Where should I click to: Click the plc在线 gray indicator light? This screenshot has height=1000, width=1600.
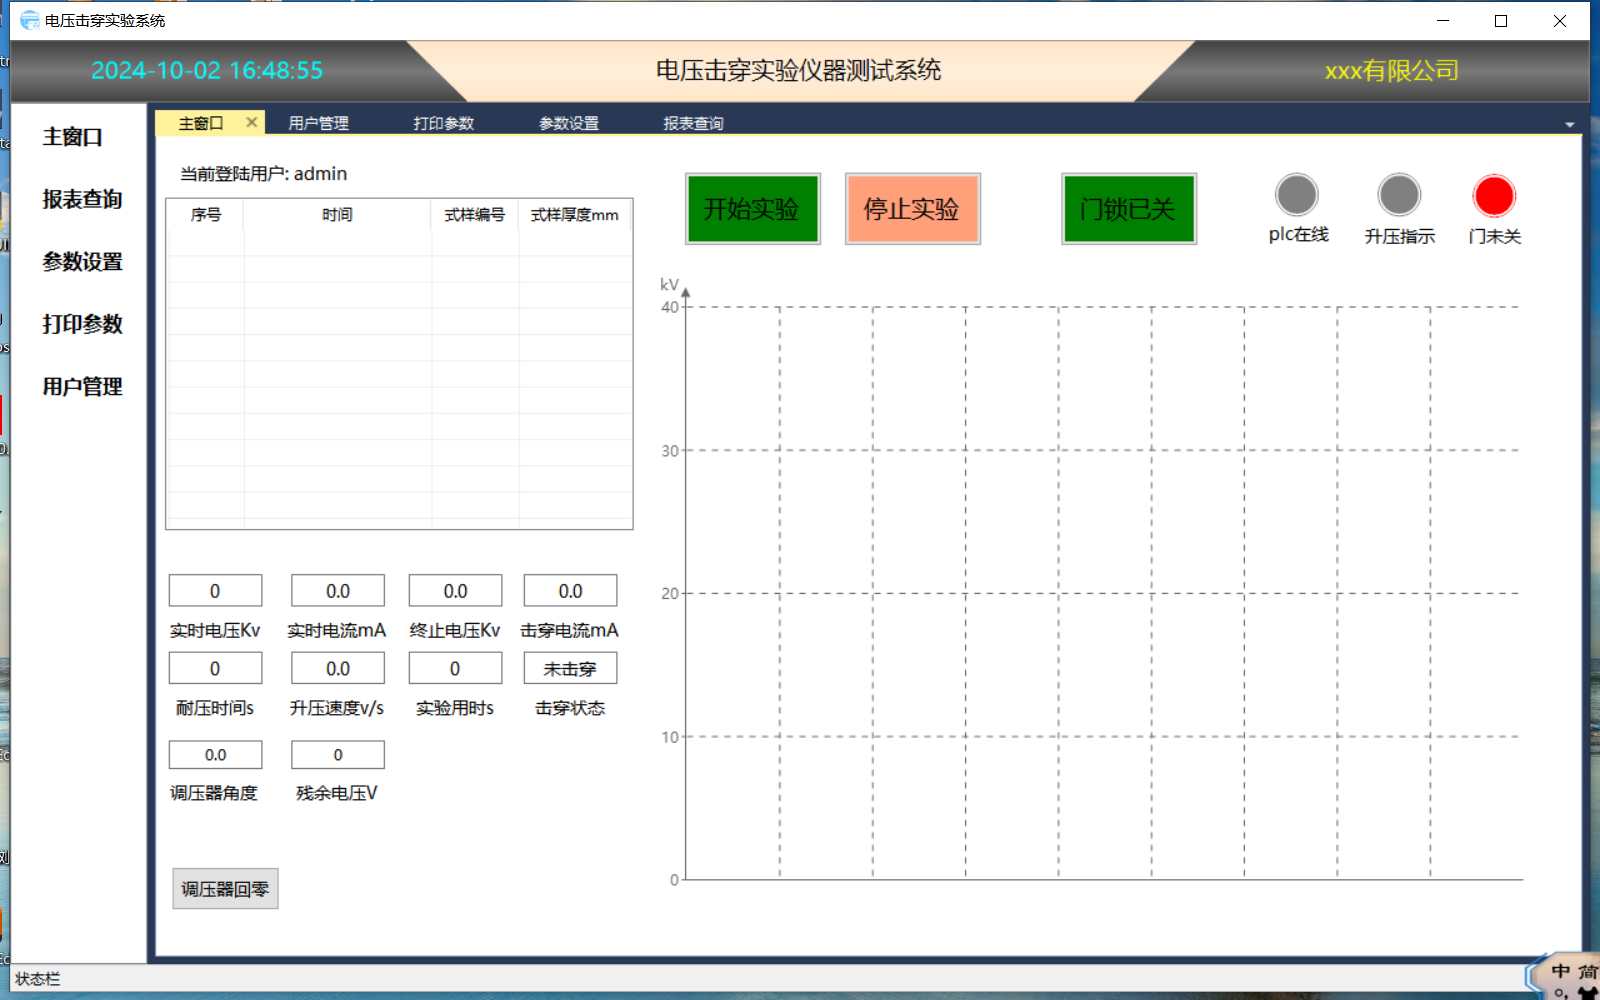[1297, 195]
